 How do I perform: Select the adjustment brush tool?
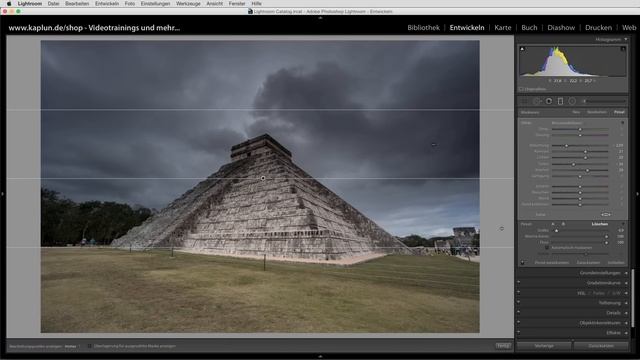coord(604,101)
